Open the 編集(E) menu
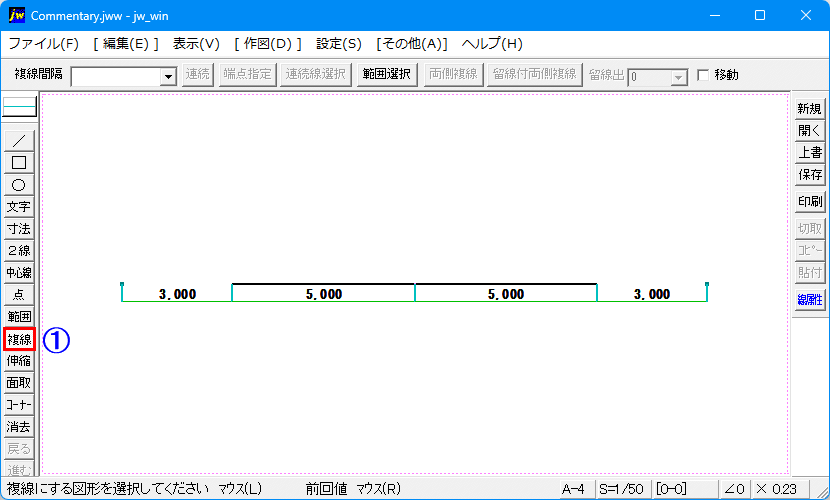 [125, 44]
